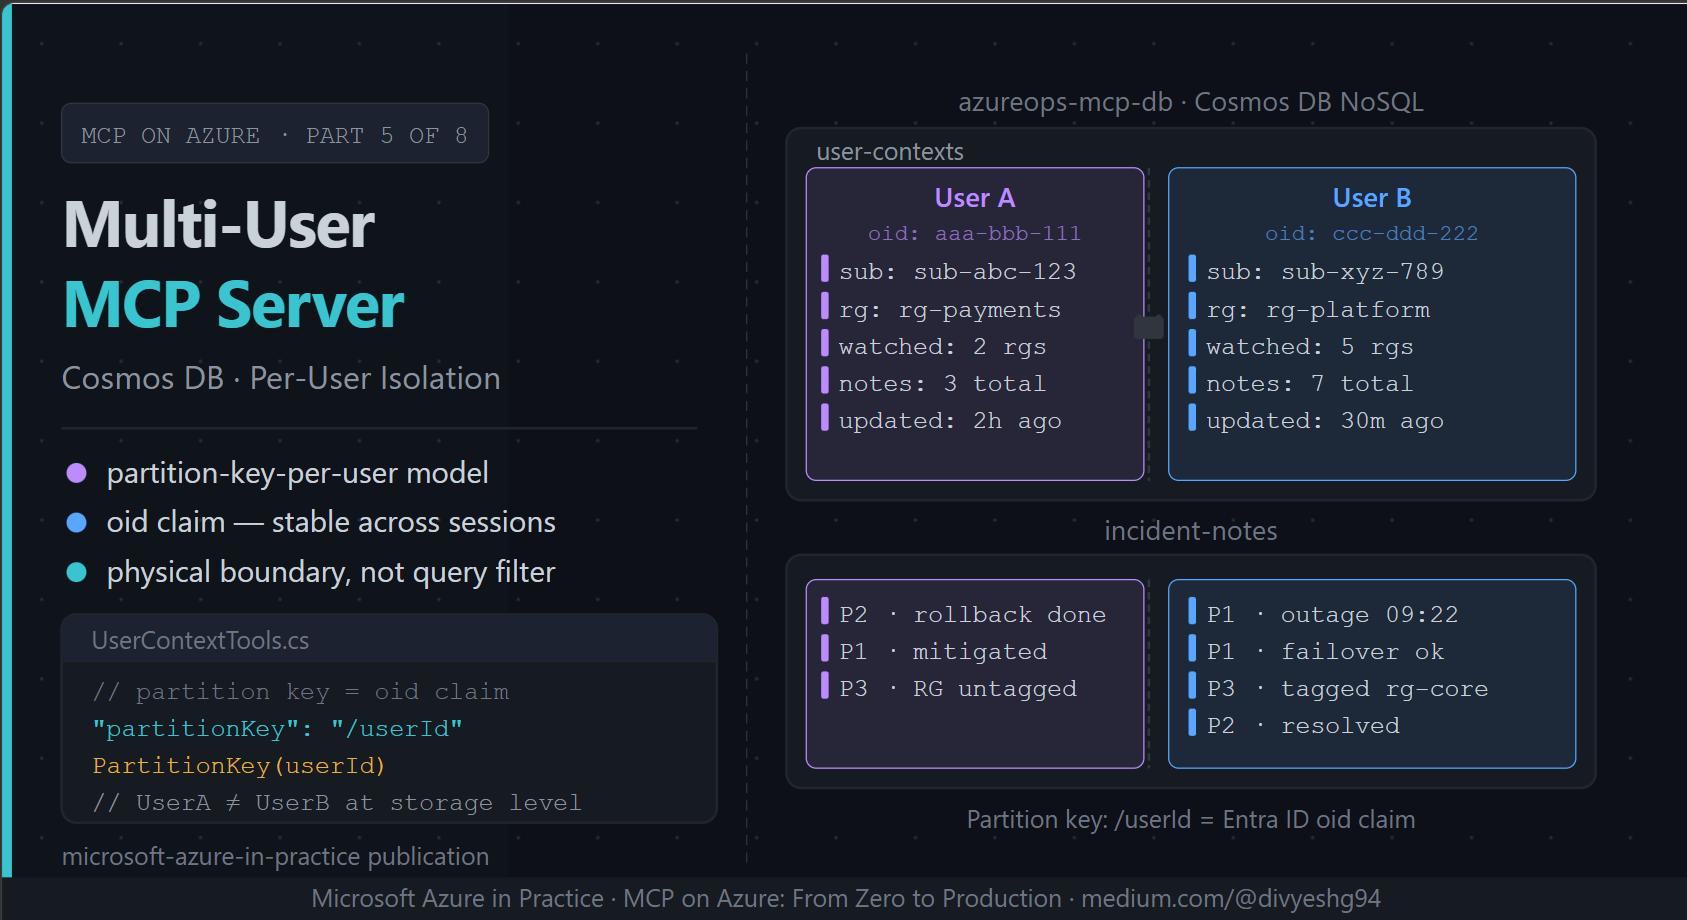Click the blue bullet dot beside oid claim

click(x=76, y=522)
